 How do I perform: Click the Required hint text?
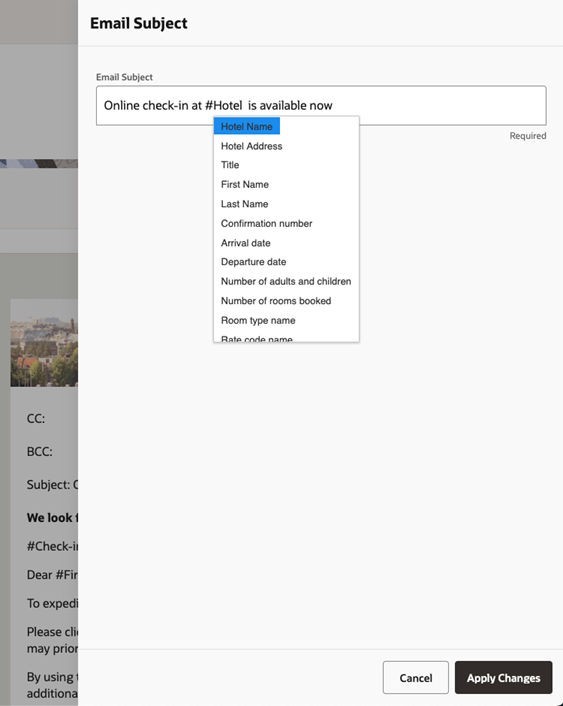[x=528, y=136]
